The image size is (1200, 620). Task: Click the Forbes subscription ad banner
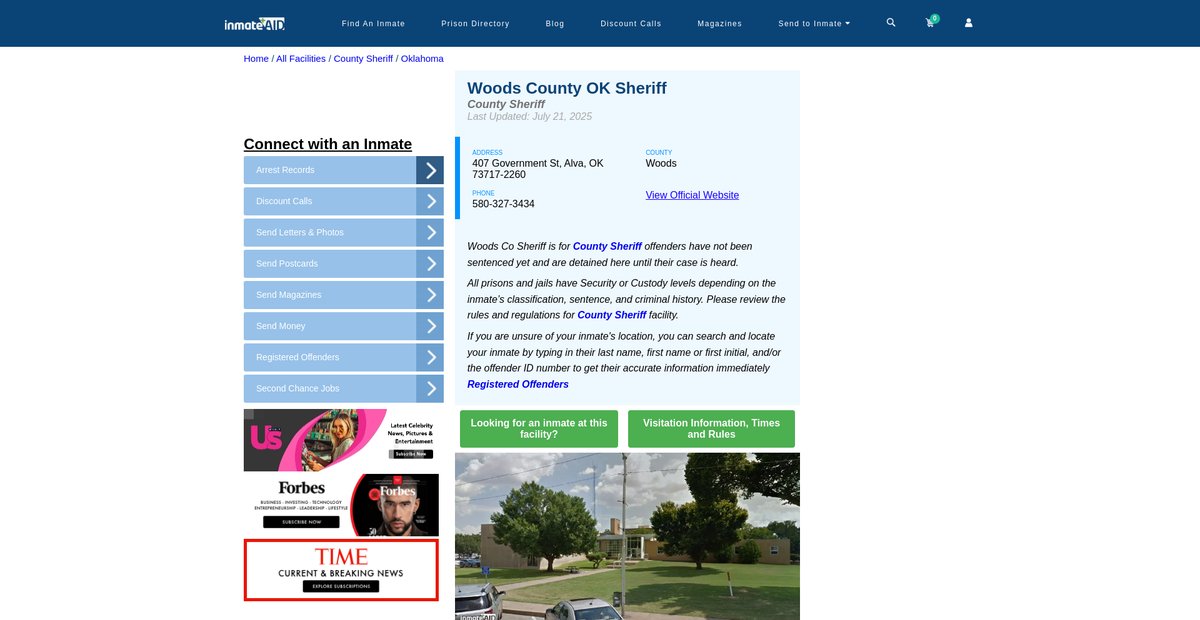(x=341, y=505)
